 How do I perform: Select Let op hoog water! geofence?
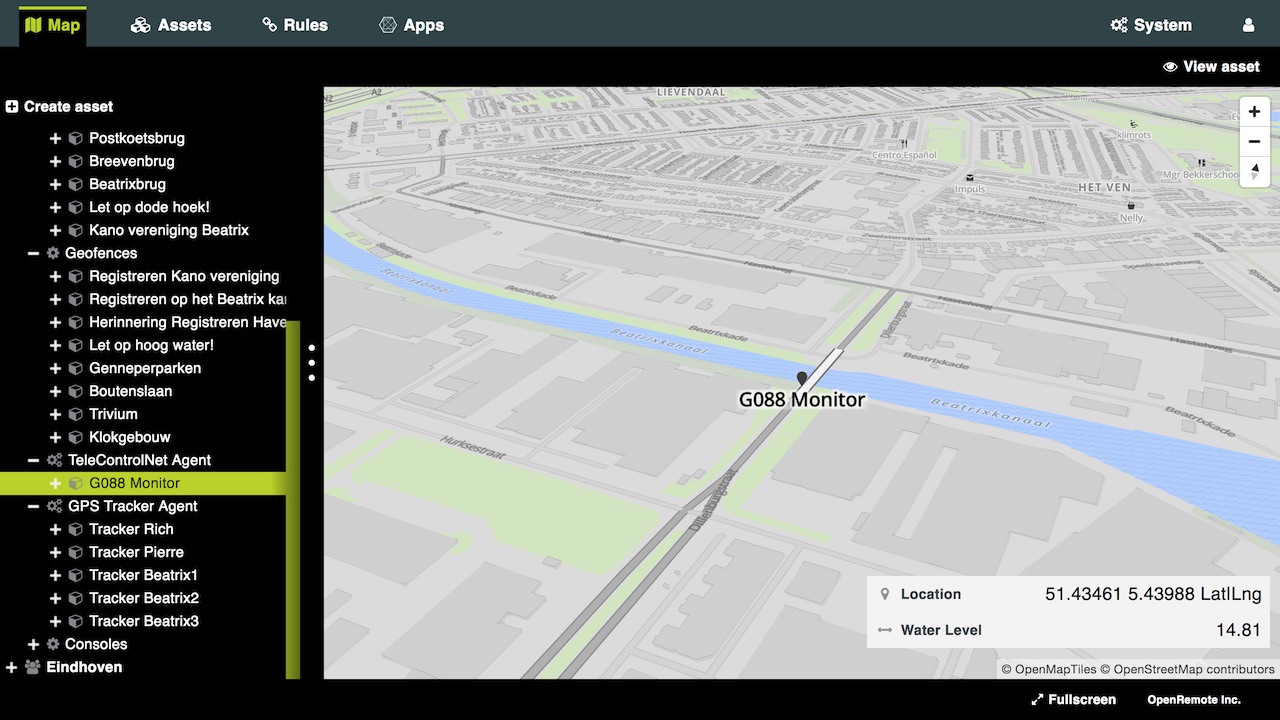(x=151, y=345)
